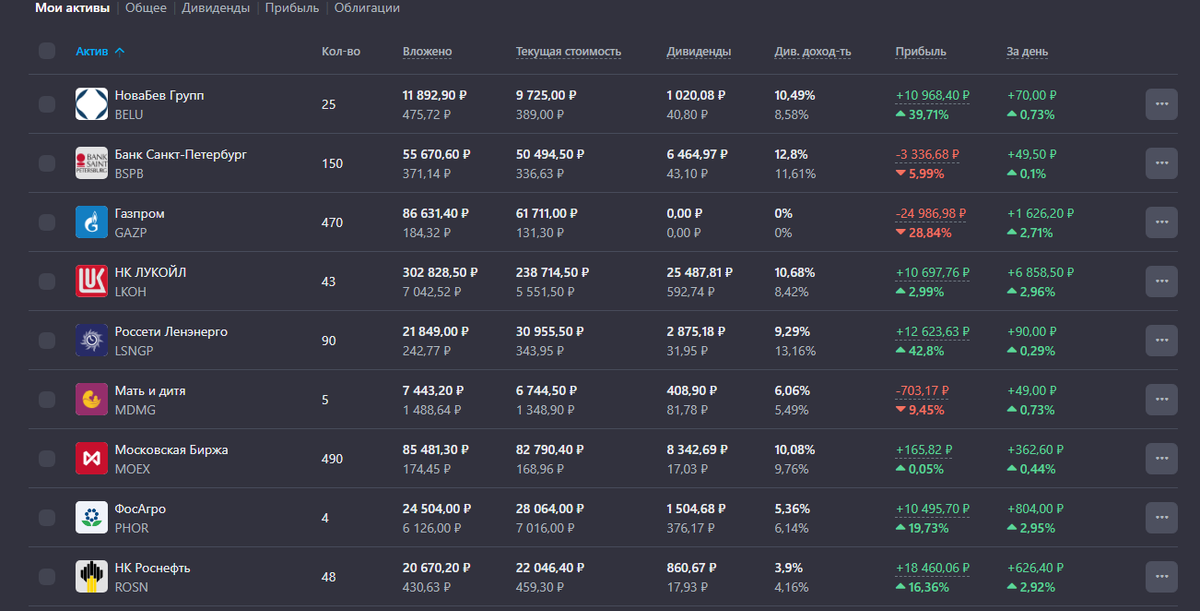Click the profit value +18 460,06 ₽

click(x=933, y=568)
